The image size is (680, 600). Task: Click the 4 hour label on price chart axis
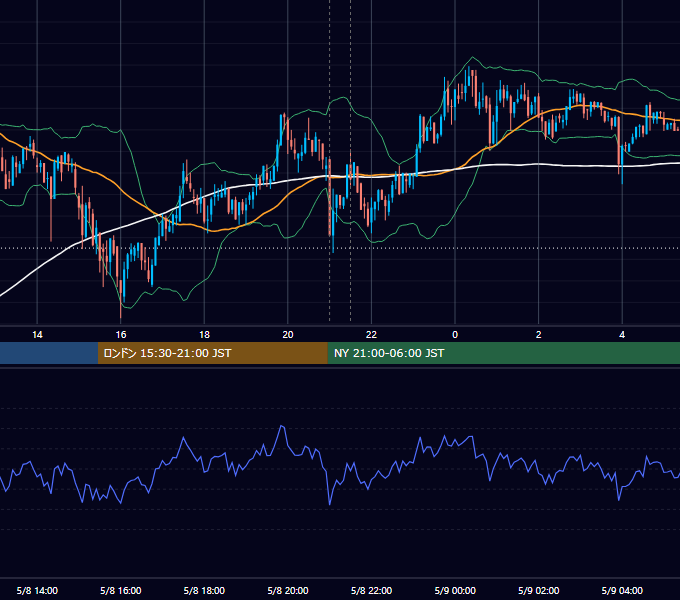tap(622, 335)
